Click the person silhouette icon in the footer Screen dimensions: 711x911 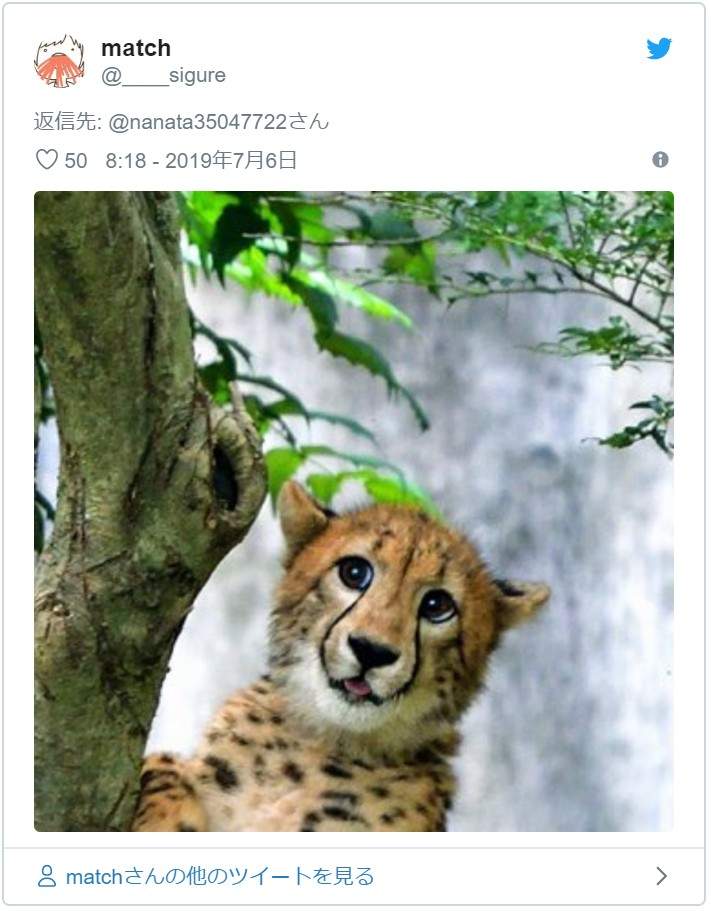(x=48, y=876)
